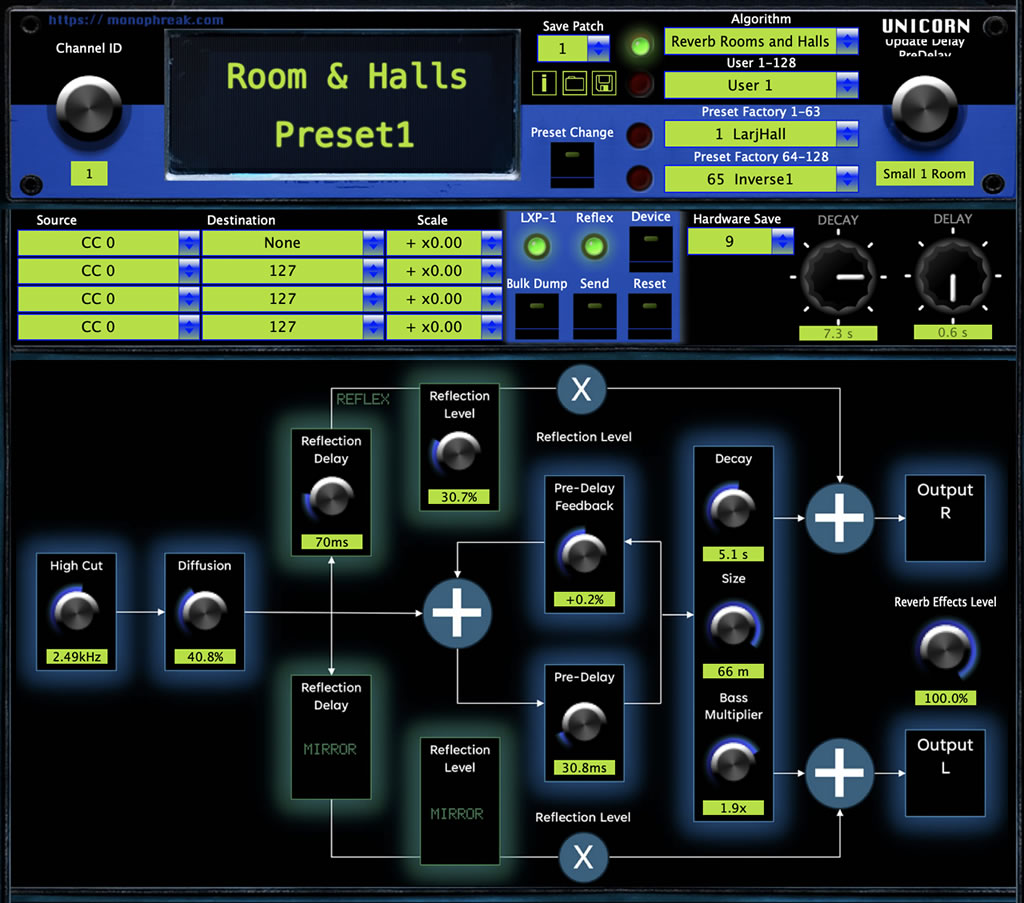
Task: Open the Hardware Save dropdown
Action: point(740,241)
